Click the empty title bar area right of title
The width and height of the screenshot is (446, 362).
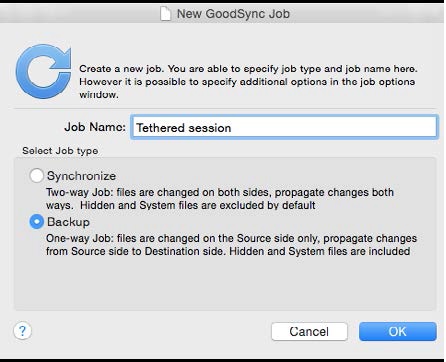pos(367,14)
